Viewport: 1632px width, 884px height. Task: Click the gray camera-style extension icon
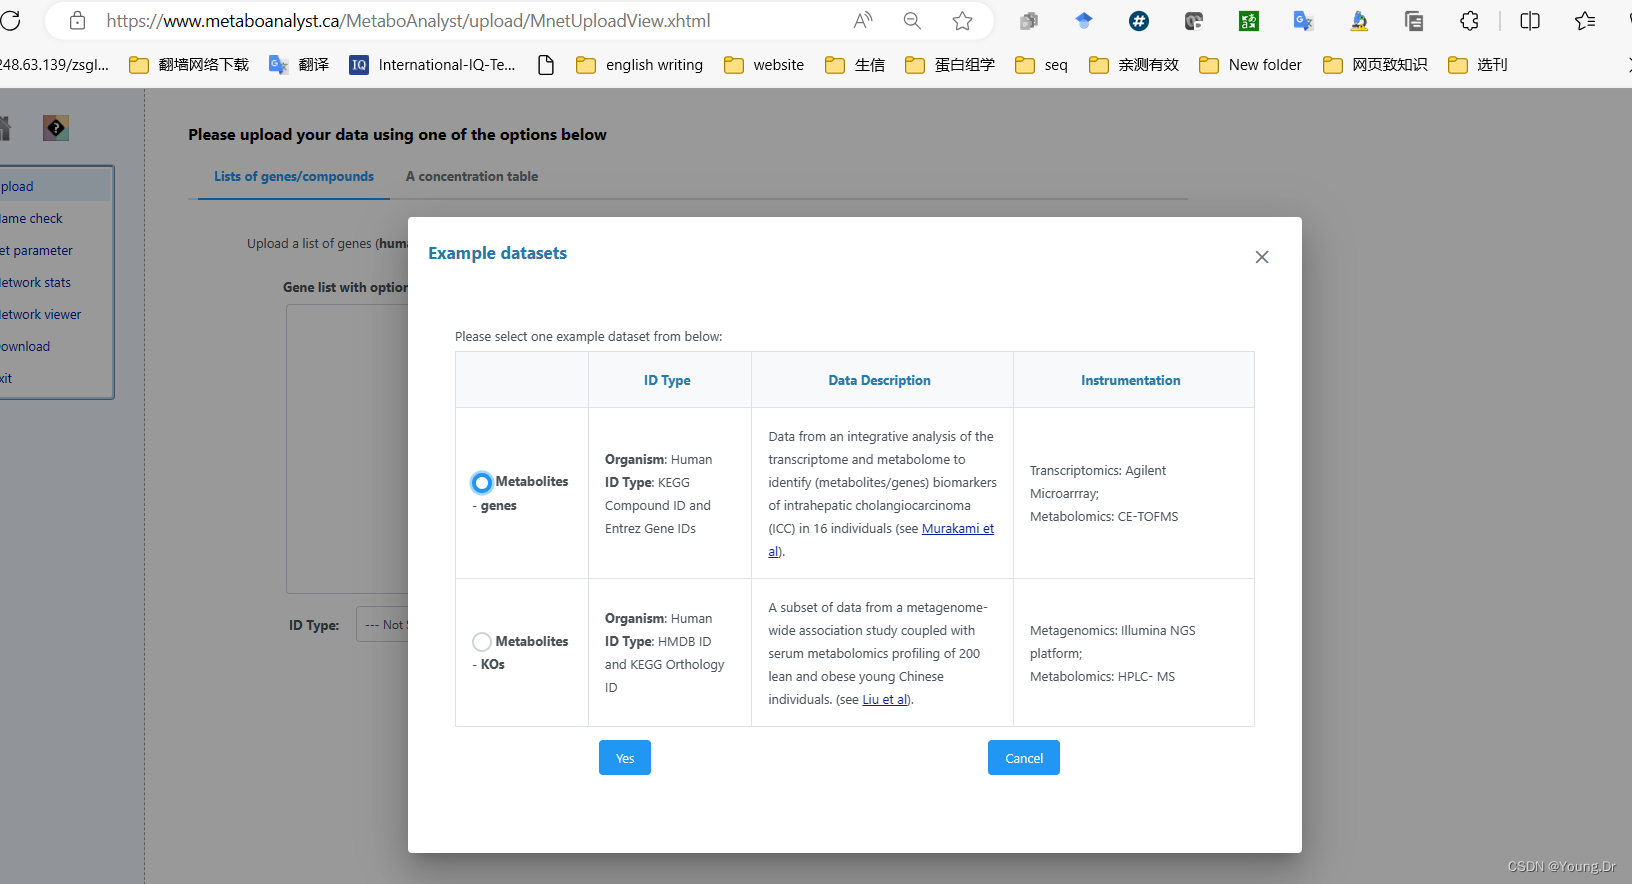tap(1194, 21)
